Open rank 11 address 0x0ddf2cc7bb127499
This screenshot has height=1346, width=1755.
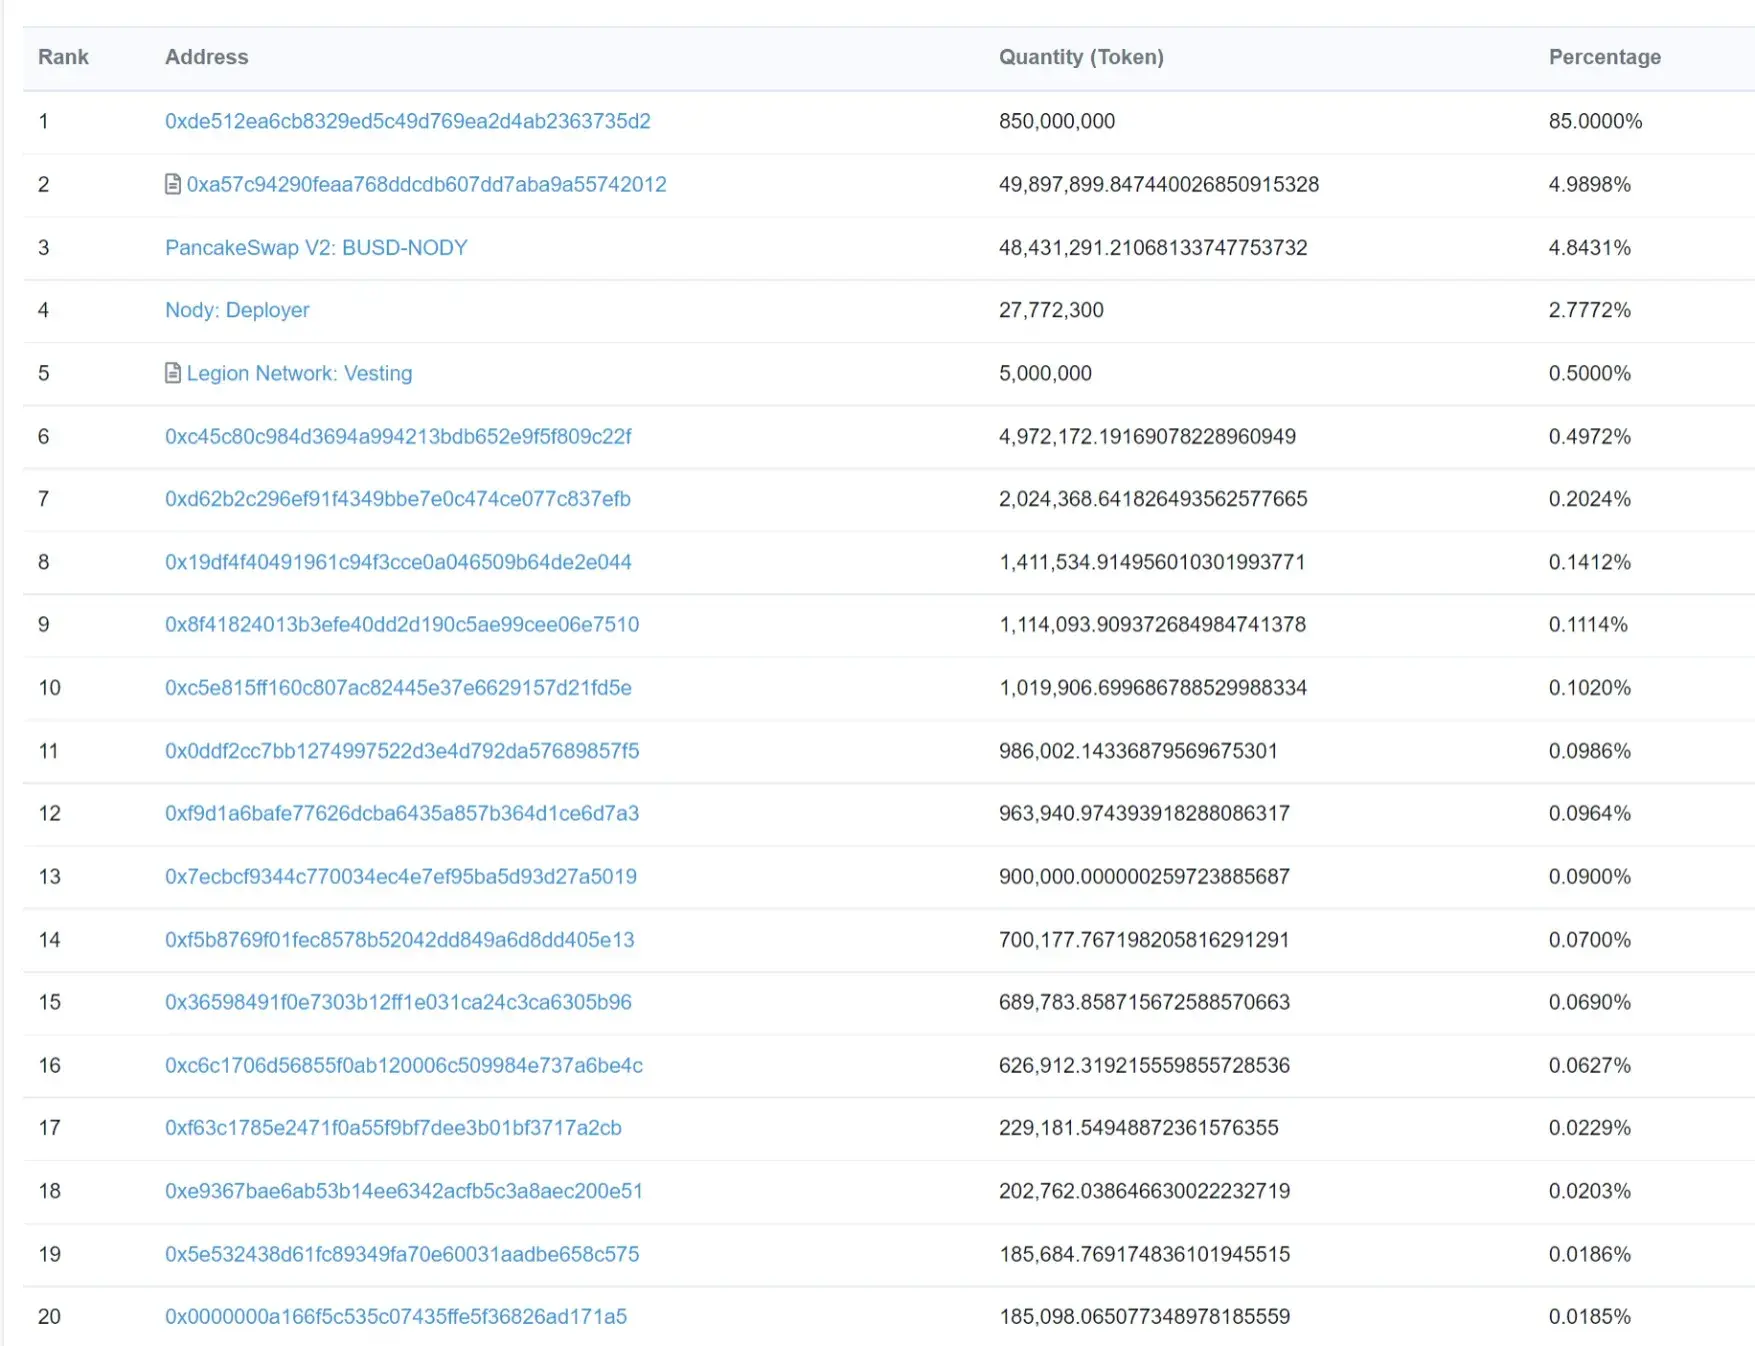pos(402,750)
